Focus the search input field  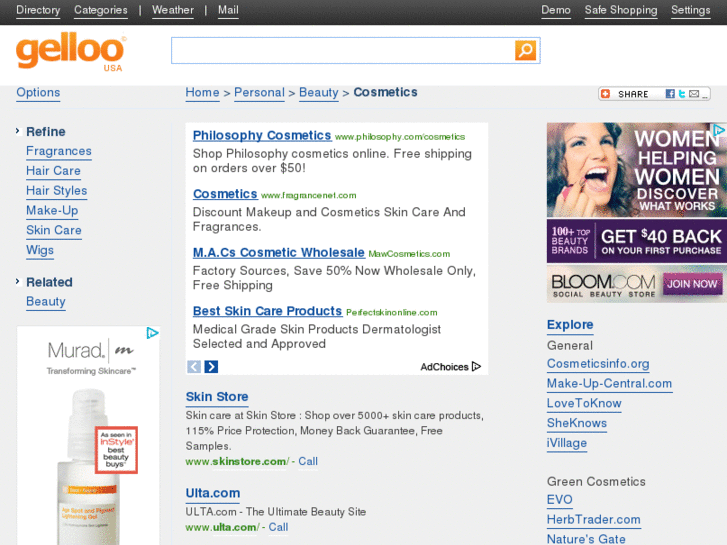[343, 50]
